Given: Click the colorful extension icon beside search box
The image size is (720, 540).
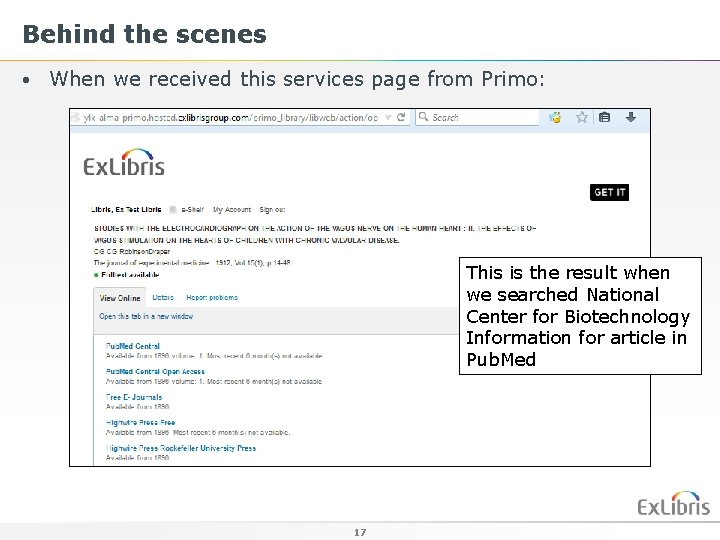Looking at the screenshot, I should click(x=555, y=118).
